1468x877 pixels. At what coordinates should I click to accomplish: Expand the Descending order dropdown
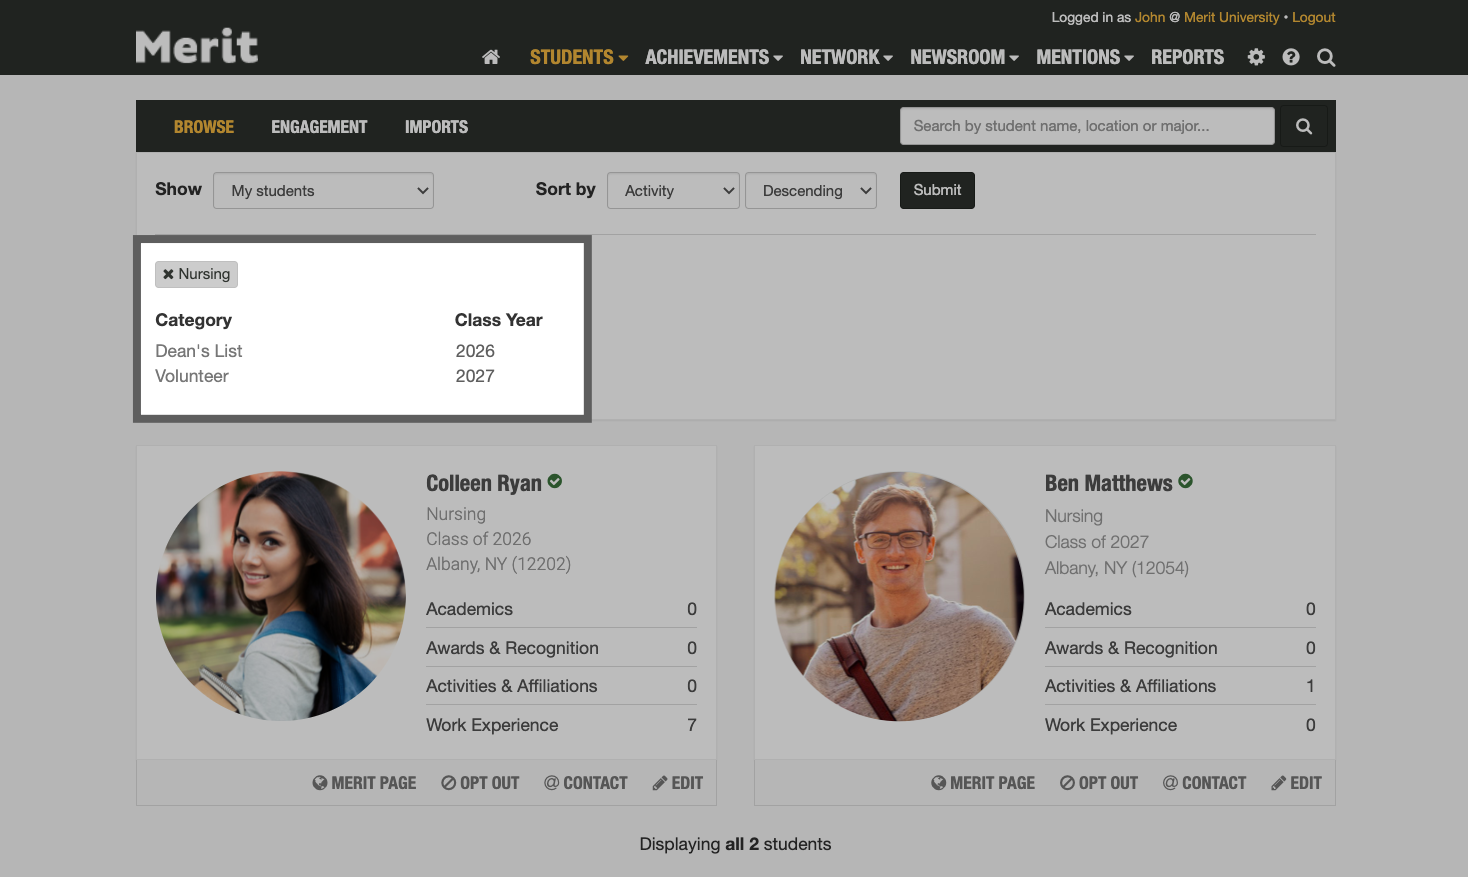click(810, 191)
